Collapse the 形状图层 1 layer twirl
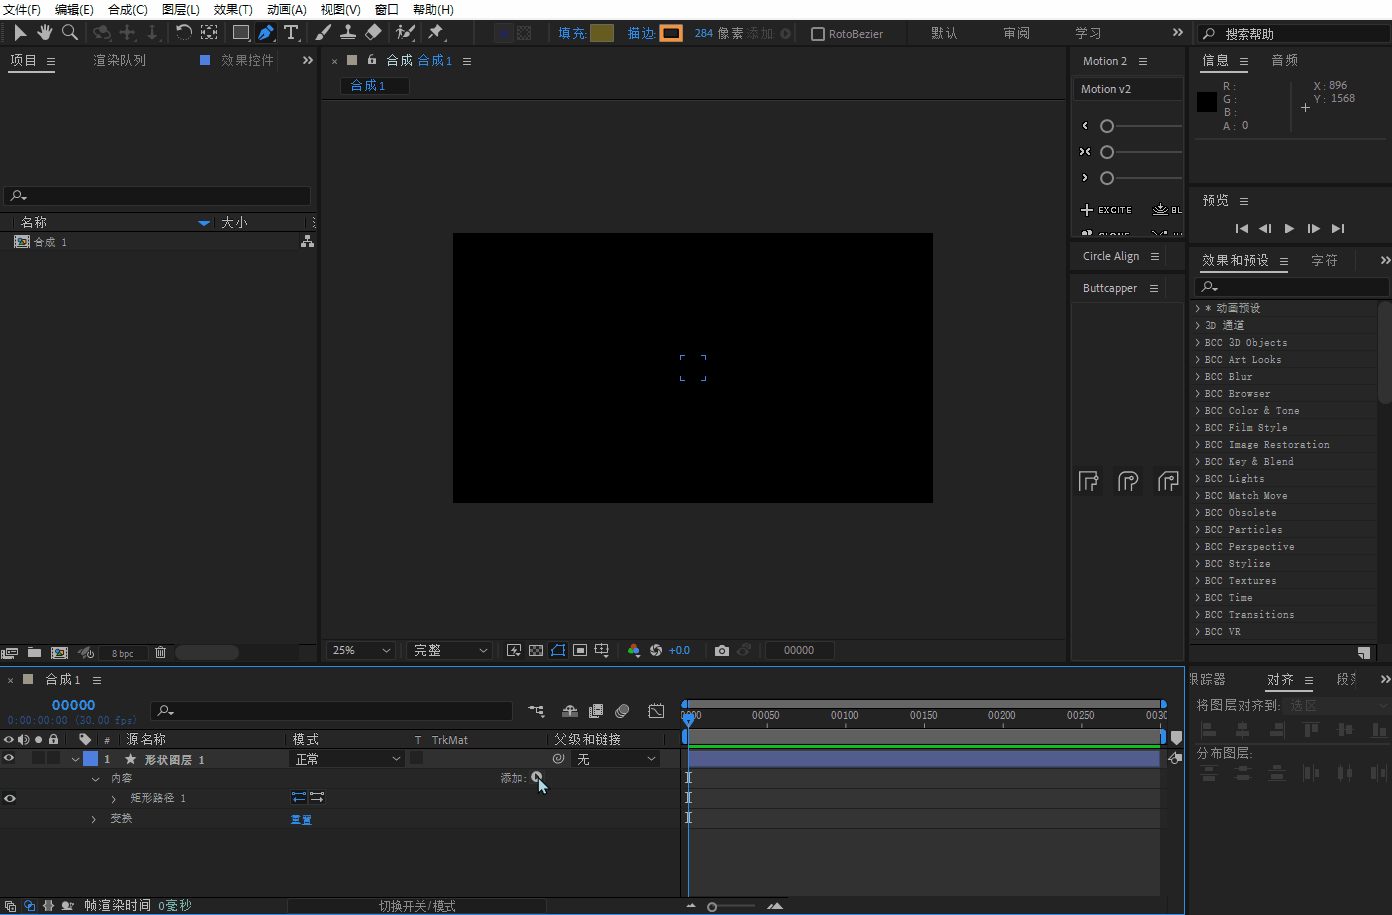The image size is (1392, 915). coord(75,759)
